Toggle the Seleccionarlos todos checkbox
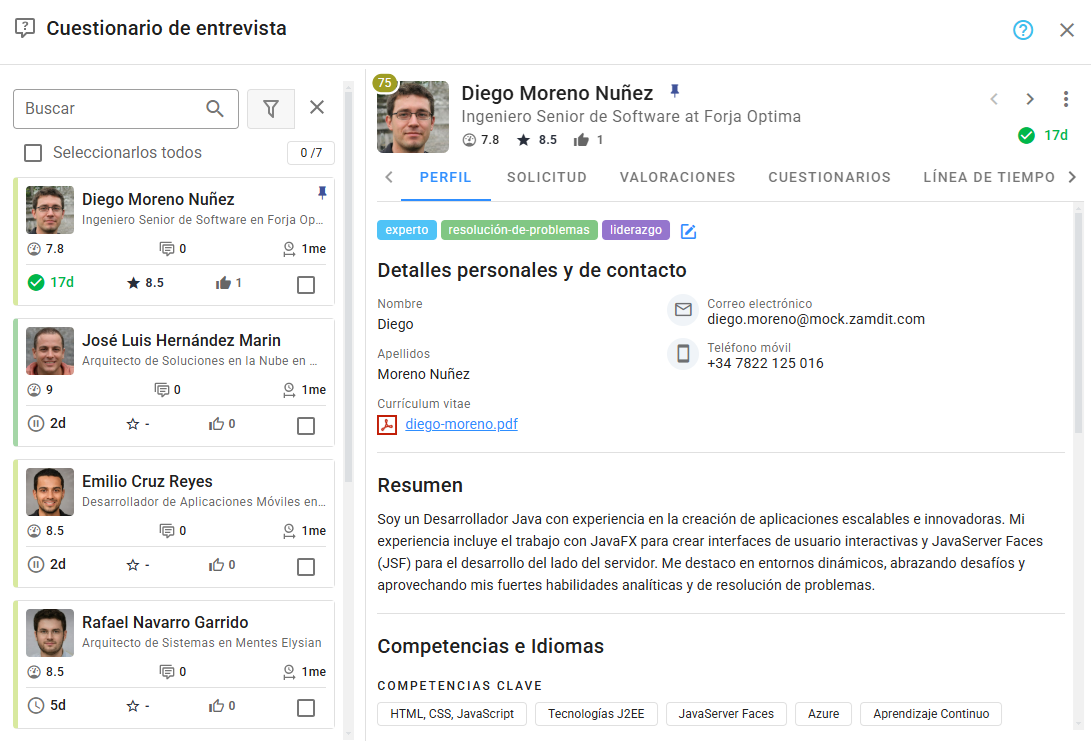Screen dimensions: 1091x741 (x=33, y=153)
